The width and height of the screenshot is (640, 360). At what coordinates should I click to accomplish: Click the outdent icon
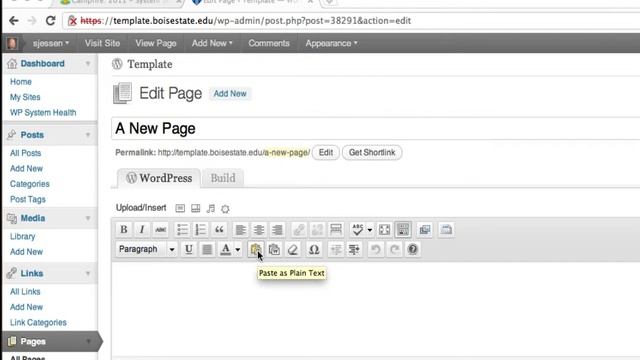(x=336, y=249)
